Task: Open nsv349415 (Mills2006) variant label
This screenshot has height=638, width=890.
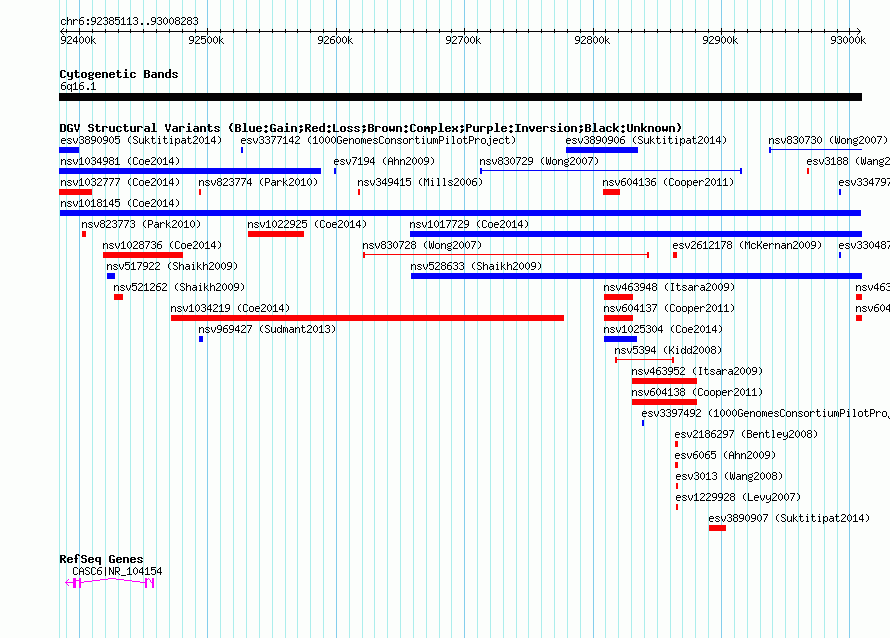Action: point(420,182)
